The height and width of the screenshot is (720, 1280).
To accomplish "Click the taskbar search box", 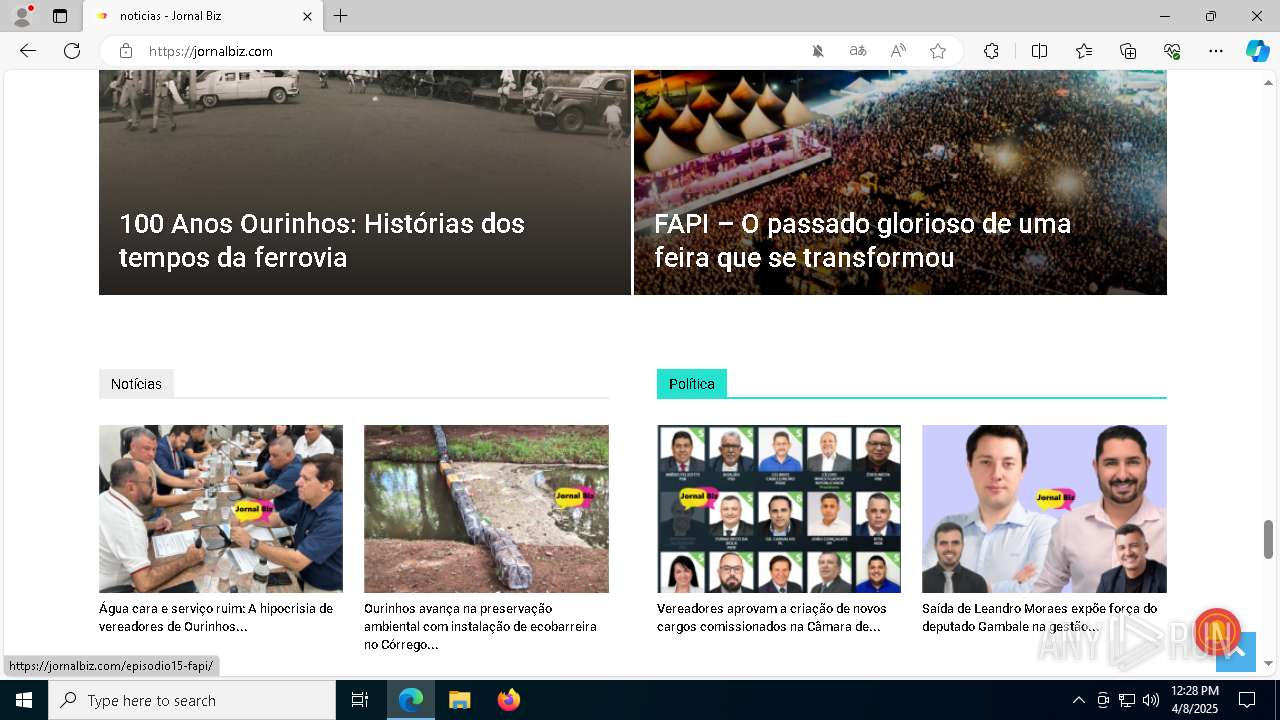I will 192,700.
